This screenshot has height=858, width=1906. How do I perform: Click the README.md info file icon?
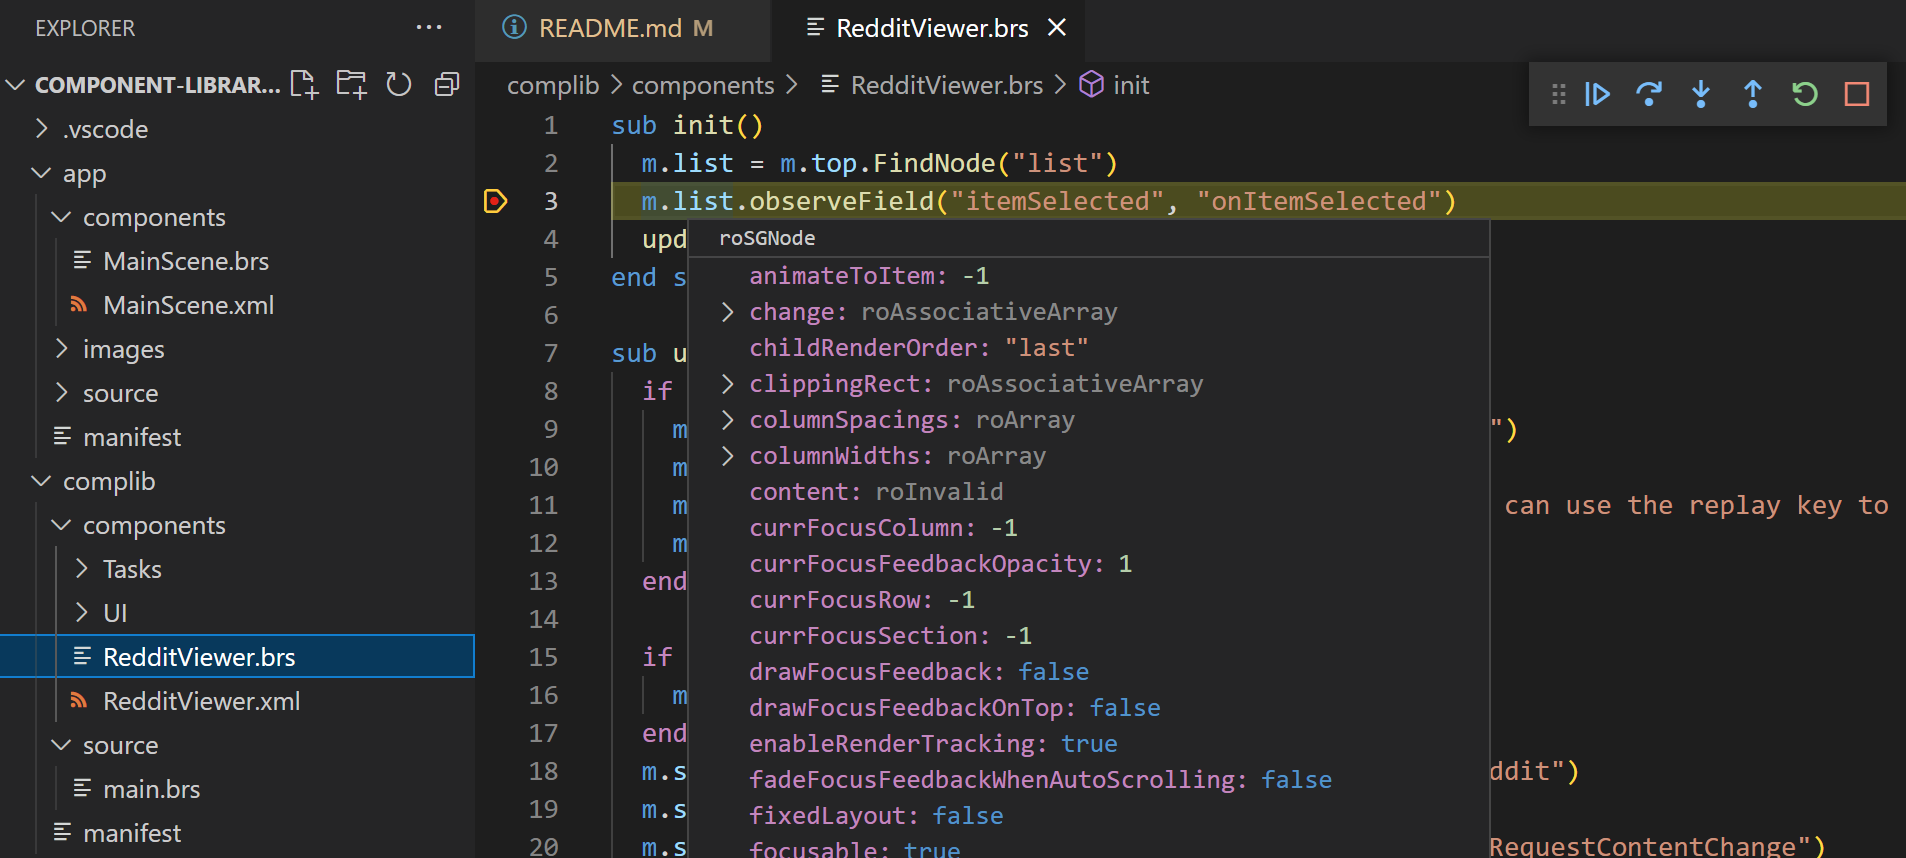pyautogui.click(x=514, y=27)
